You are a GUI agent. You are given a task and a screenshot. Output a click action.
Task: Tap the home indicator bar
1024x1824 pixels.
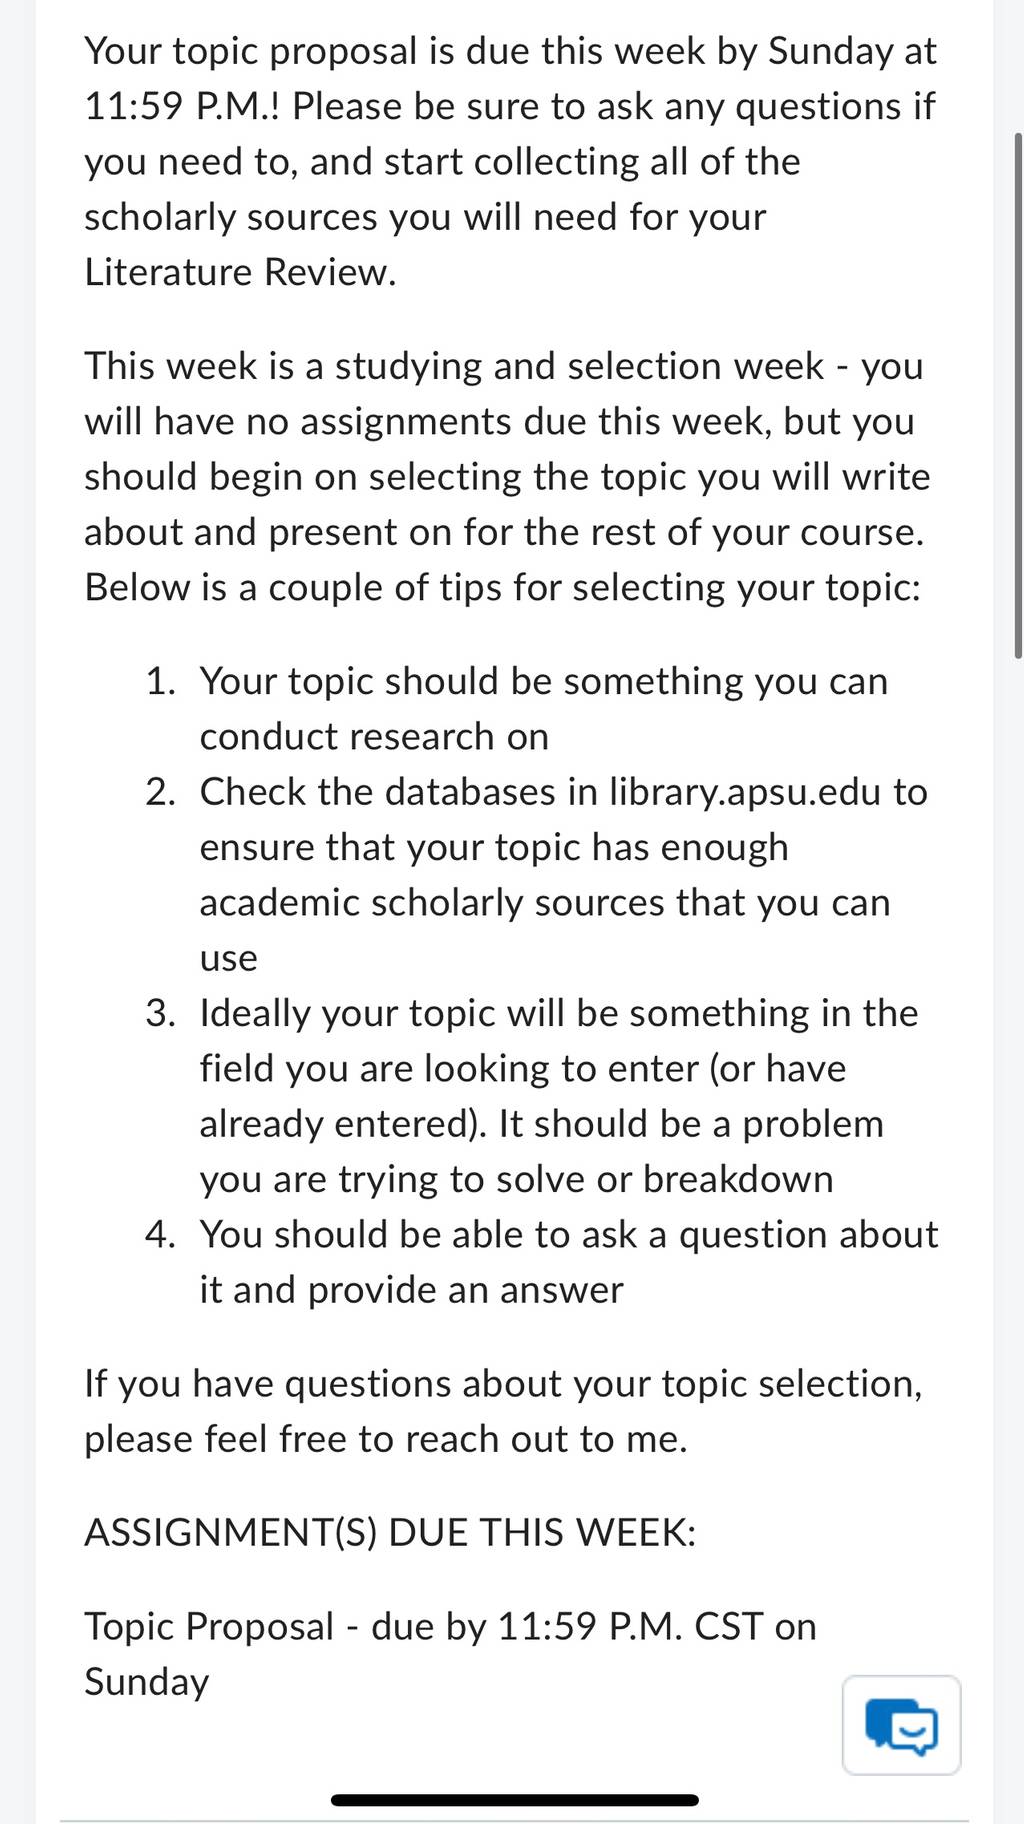tap(514, 1800)
